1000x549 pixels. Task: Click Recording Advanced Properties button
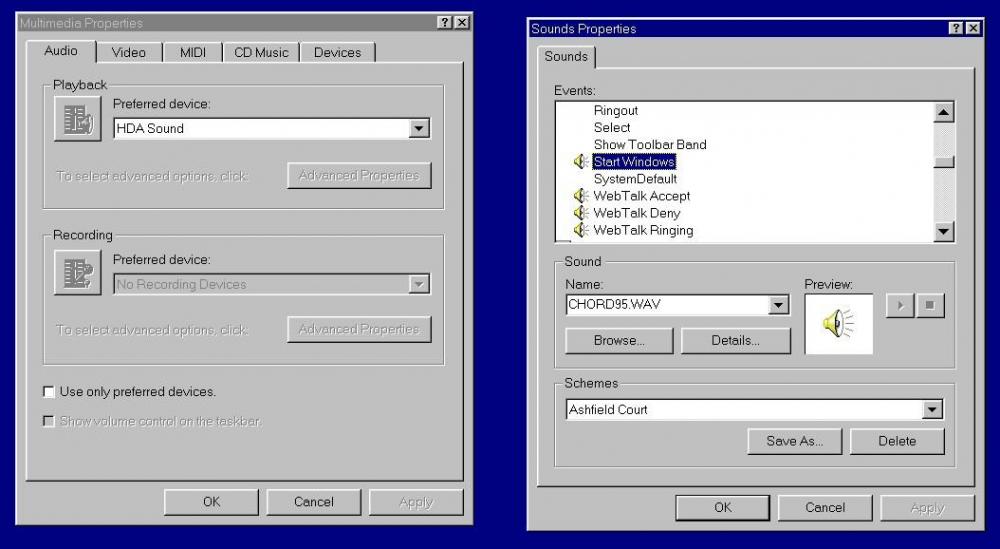(x=359, y=329)
